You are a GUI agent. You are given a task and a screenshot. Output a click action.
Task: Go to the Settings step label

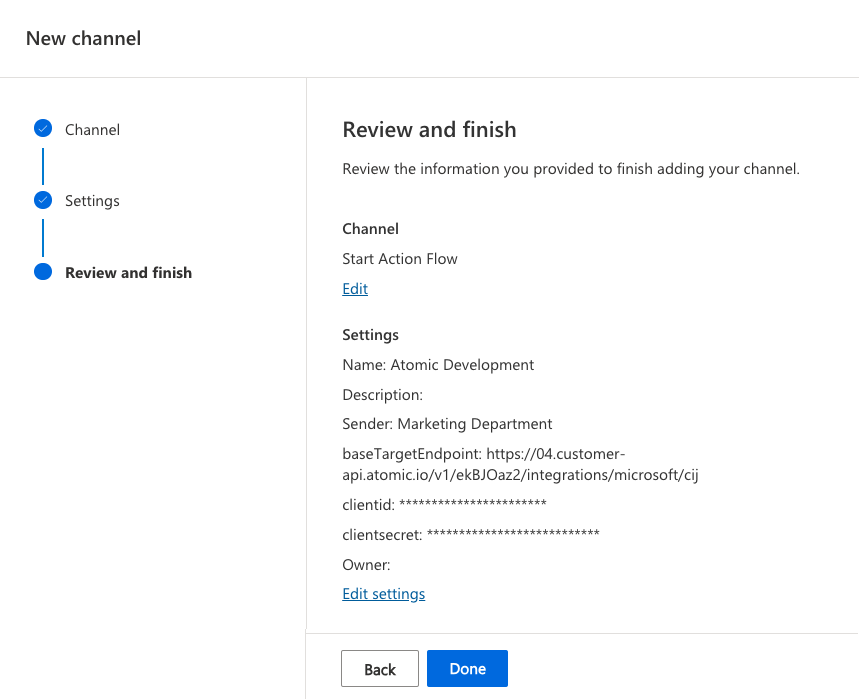click(x=92, y=201)
